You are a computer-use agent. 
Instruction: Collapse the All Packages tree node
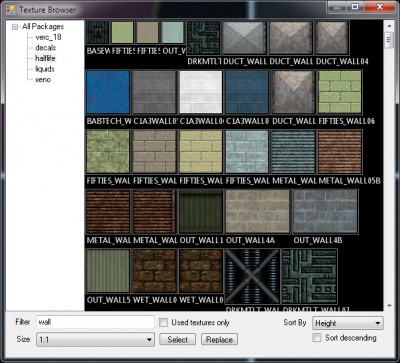(x=15, y=27)
